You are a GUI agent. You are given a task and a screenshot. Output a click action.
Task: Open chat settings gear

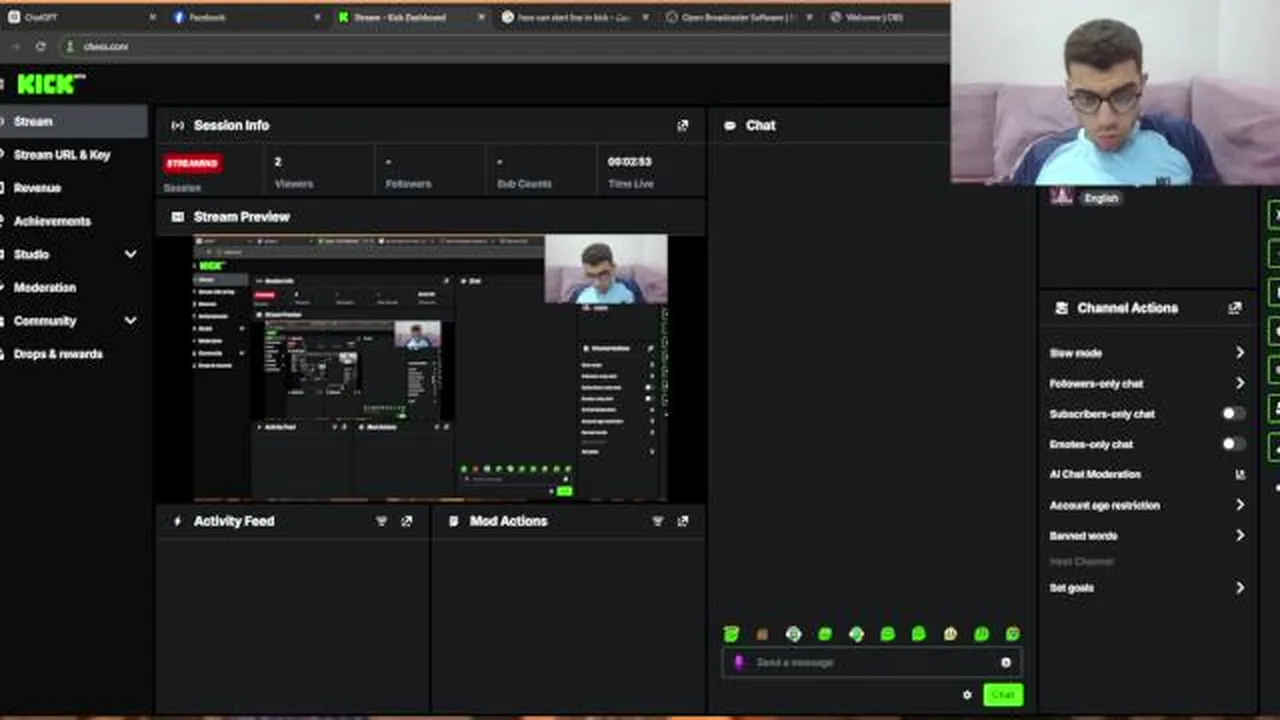tap(967, 695)
